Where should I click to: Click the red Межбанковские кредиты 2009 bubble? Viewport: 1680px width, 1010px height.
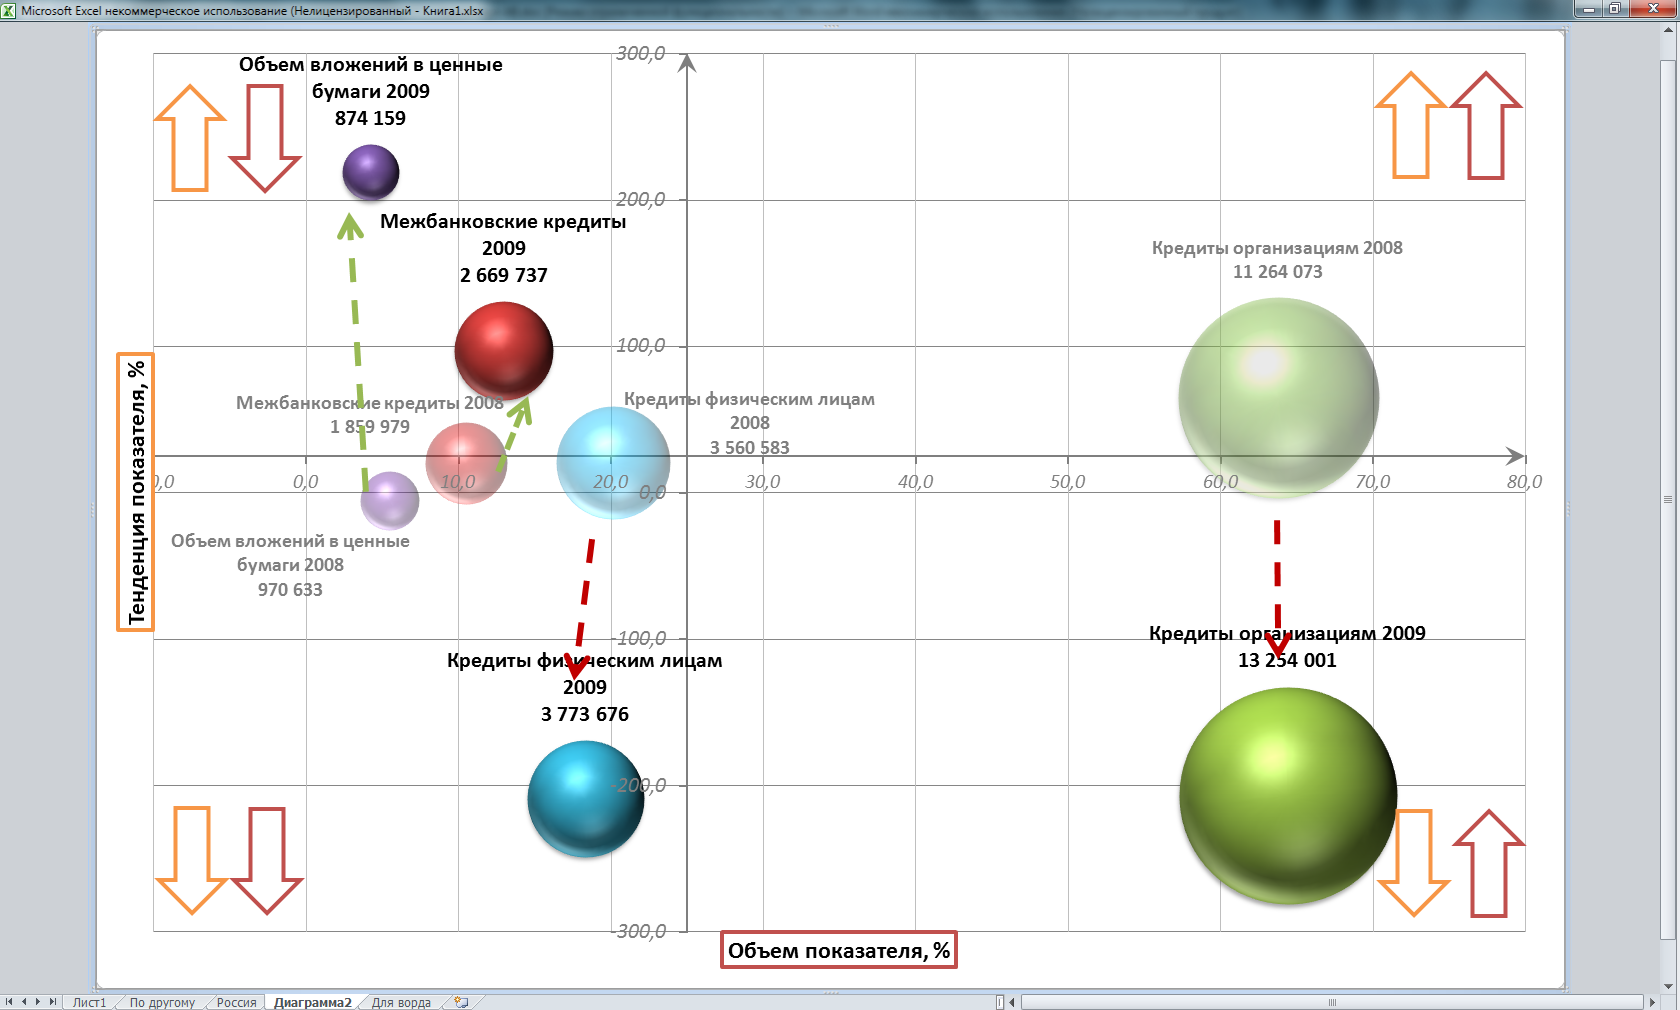click(504, 351)
